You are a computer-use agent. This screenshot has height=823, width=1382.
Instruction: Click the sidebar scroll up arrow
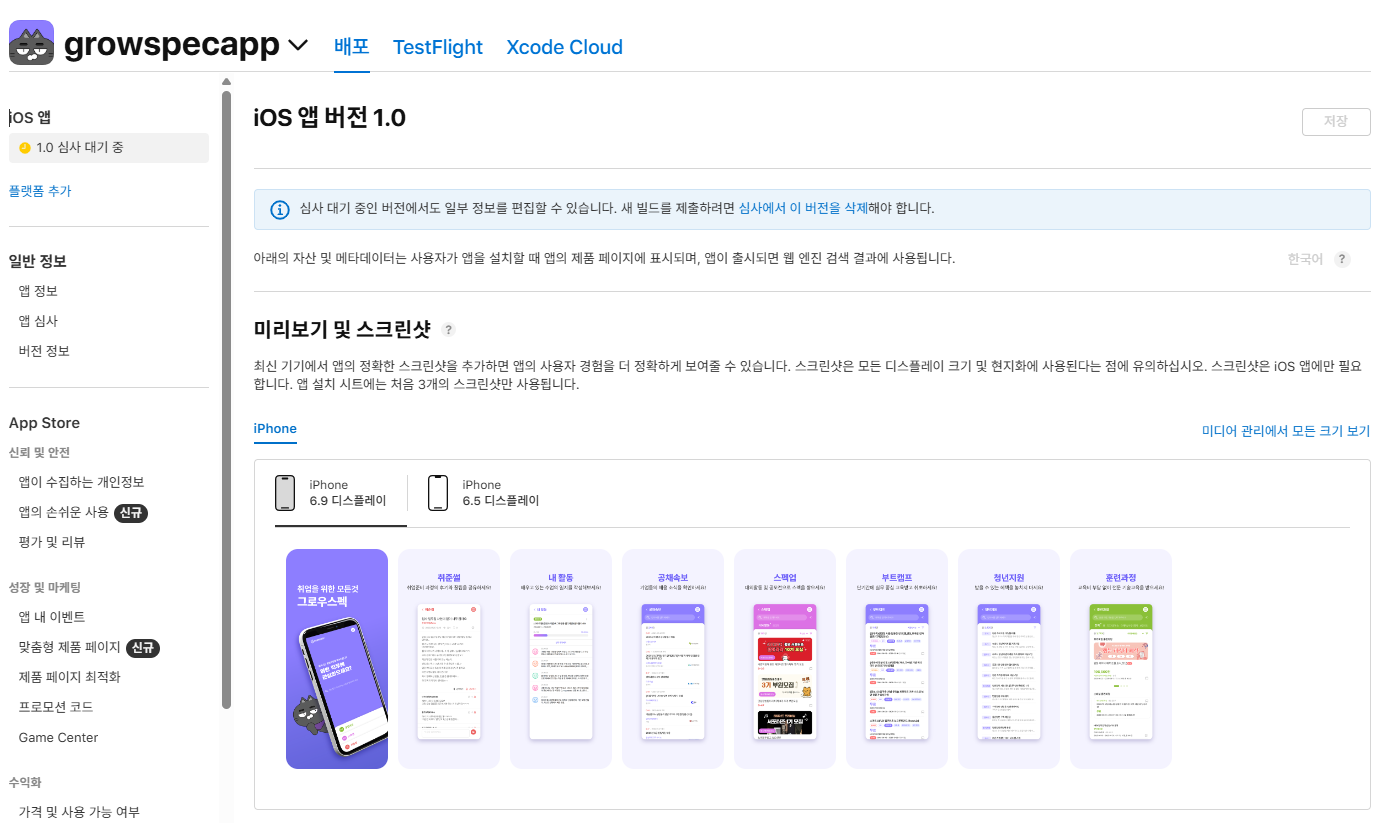(x=226, y=81)
